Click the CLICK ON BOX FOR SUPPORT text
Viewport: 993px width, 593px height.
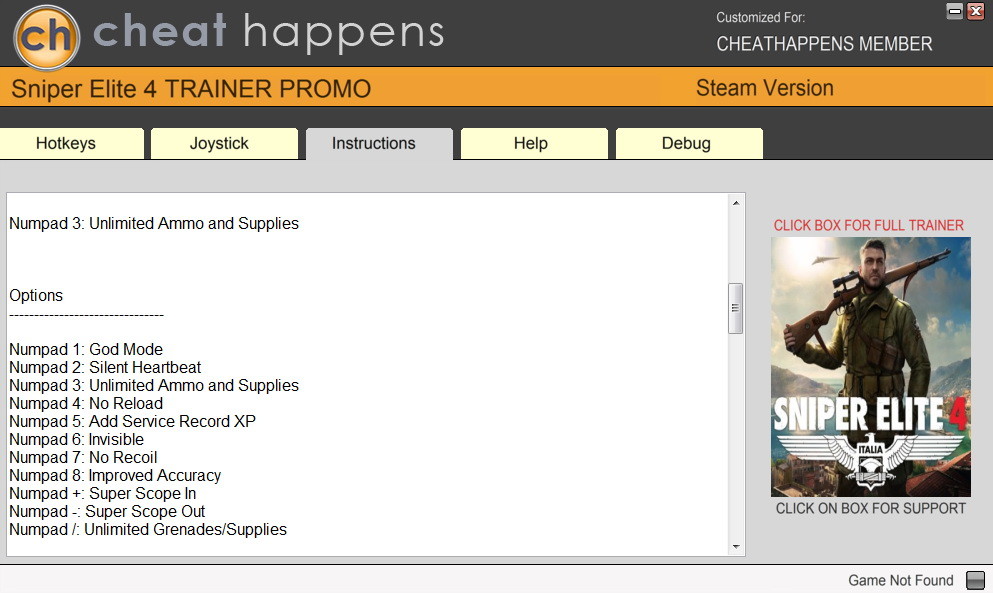(x=870, y=508)
